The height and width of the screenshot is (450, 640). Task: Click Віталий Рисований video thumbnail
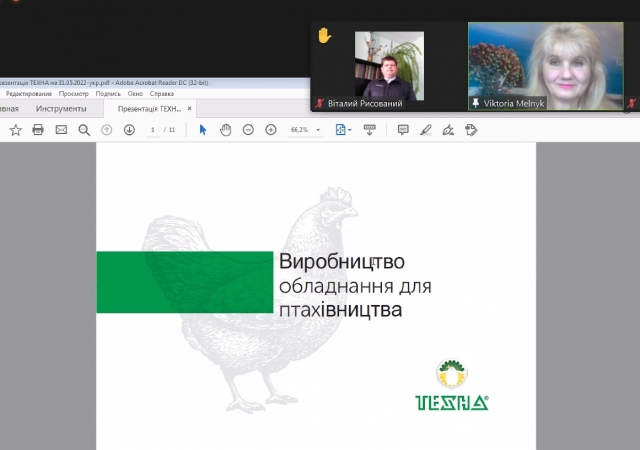pos(389,66)
